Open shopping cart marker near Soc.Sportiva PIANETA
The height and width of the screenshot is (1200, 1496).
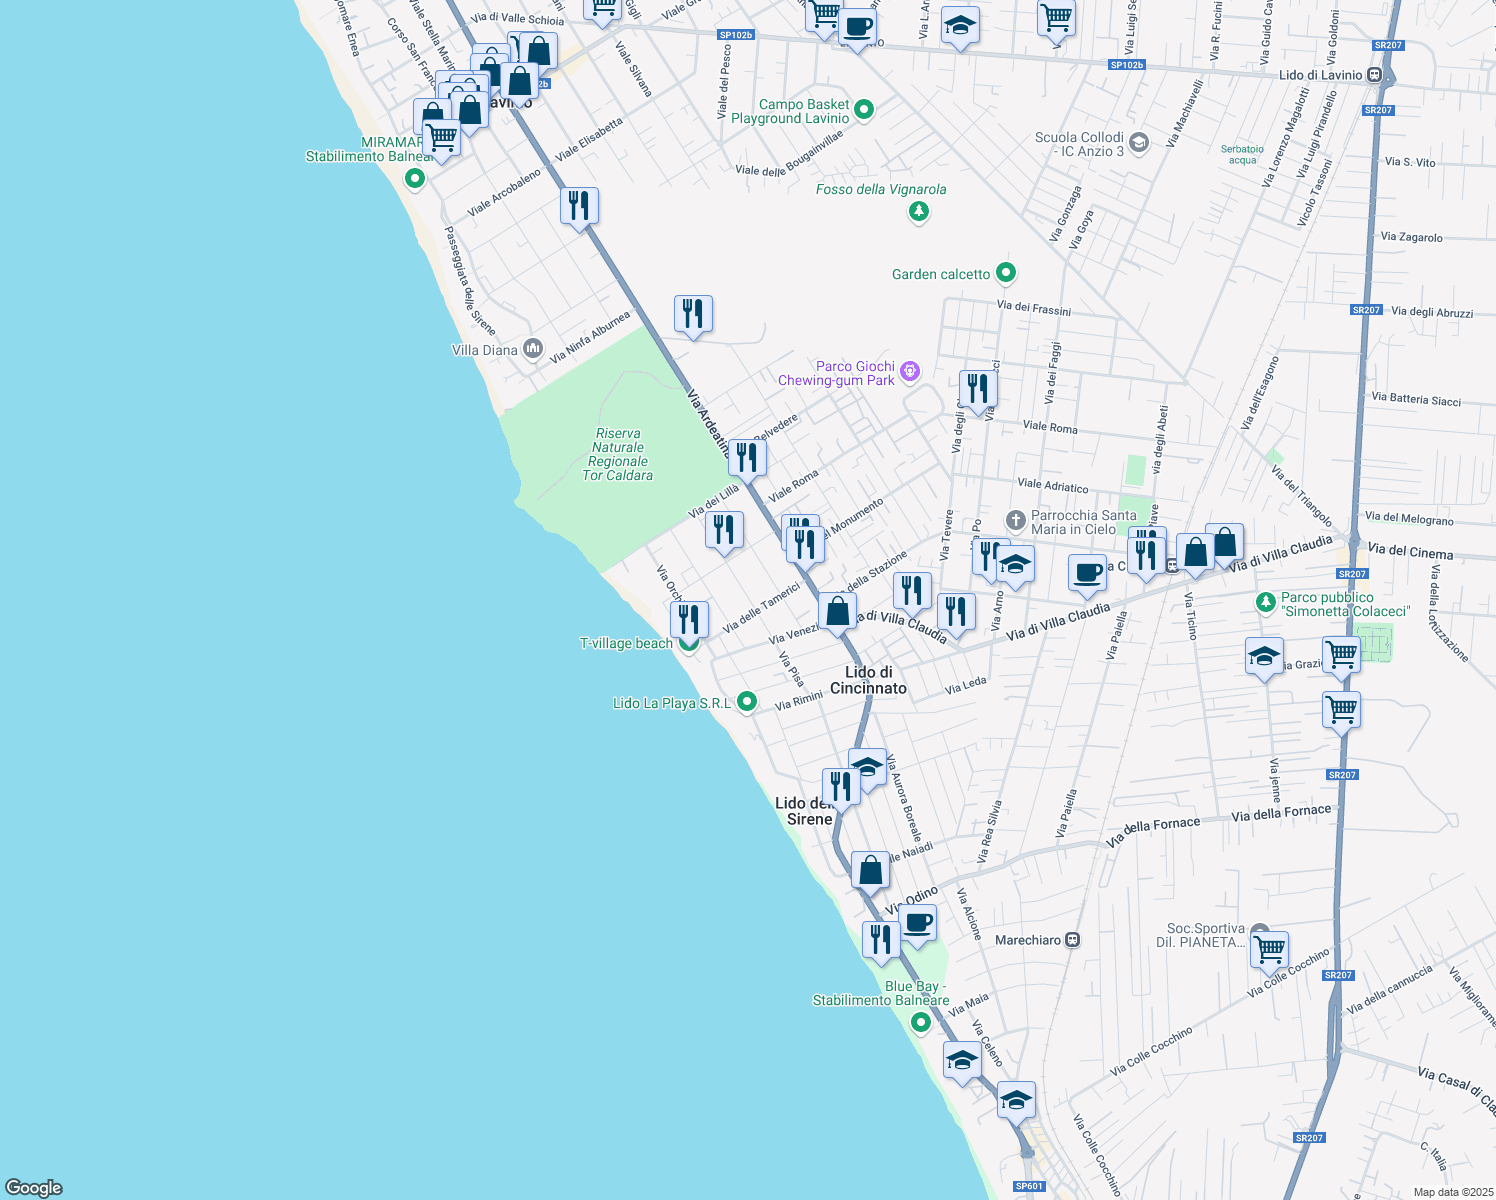pyautogui.click(x=1269, y=952)
